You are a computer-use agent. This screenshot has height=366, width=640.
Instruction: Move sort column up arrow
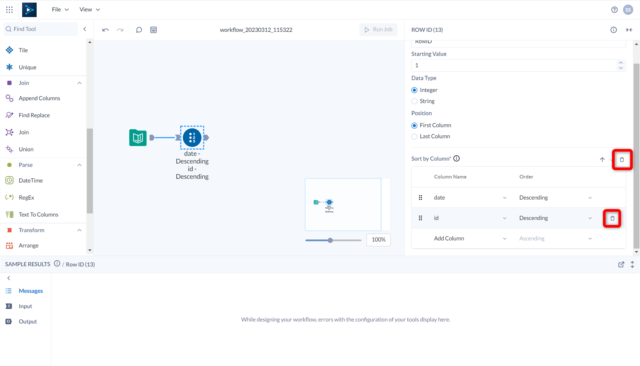point(602,160)
